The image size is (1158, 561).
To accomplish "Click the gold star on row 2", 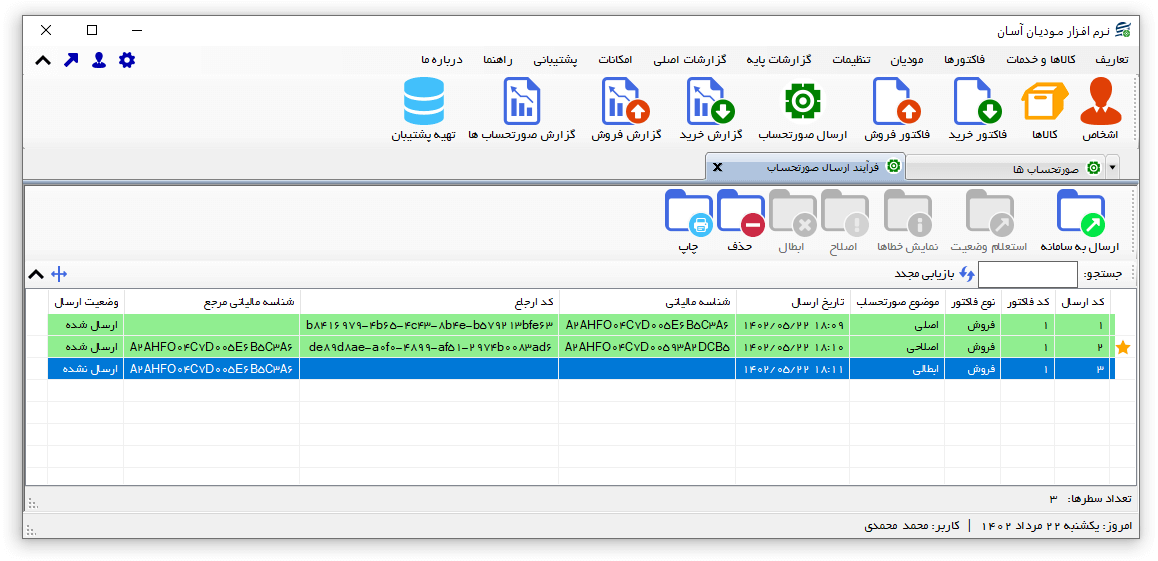I will tap(1123, 347).
